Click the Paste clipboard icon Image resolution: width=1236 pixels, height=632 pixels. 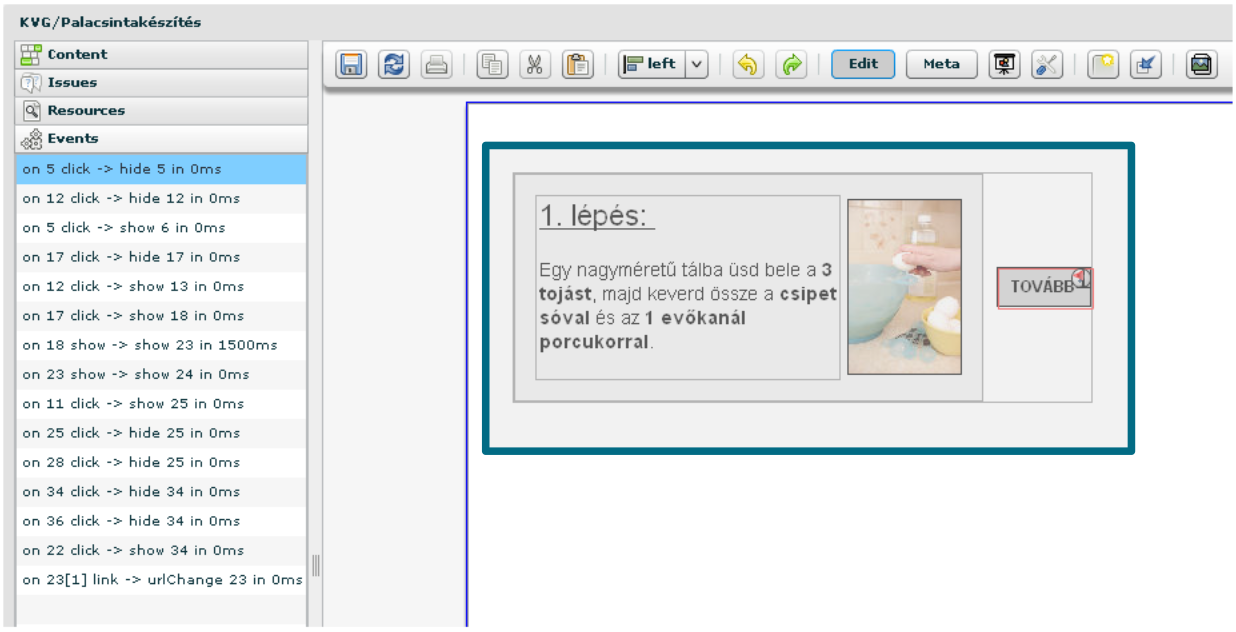point(577,65)
